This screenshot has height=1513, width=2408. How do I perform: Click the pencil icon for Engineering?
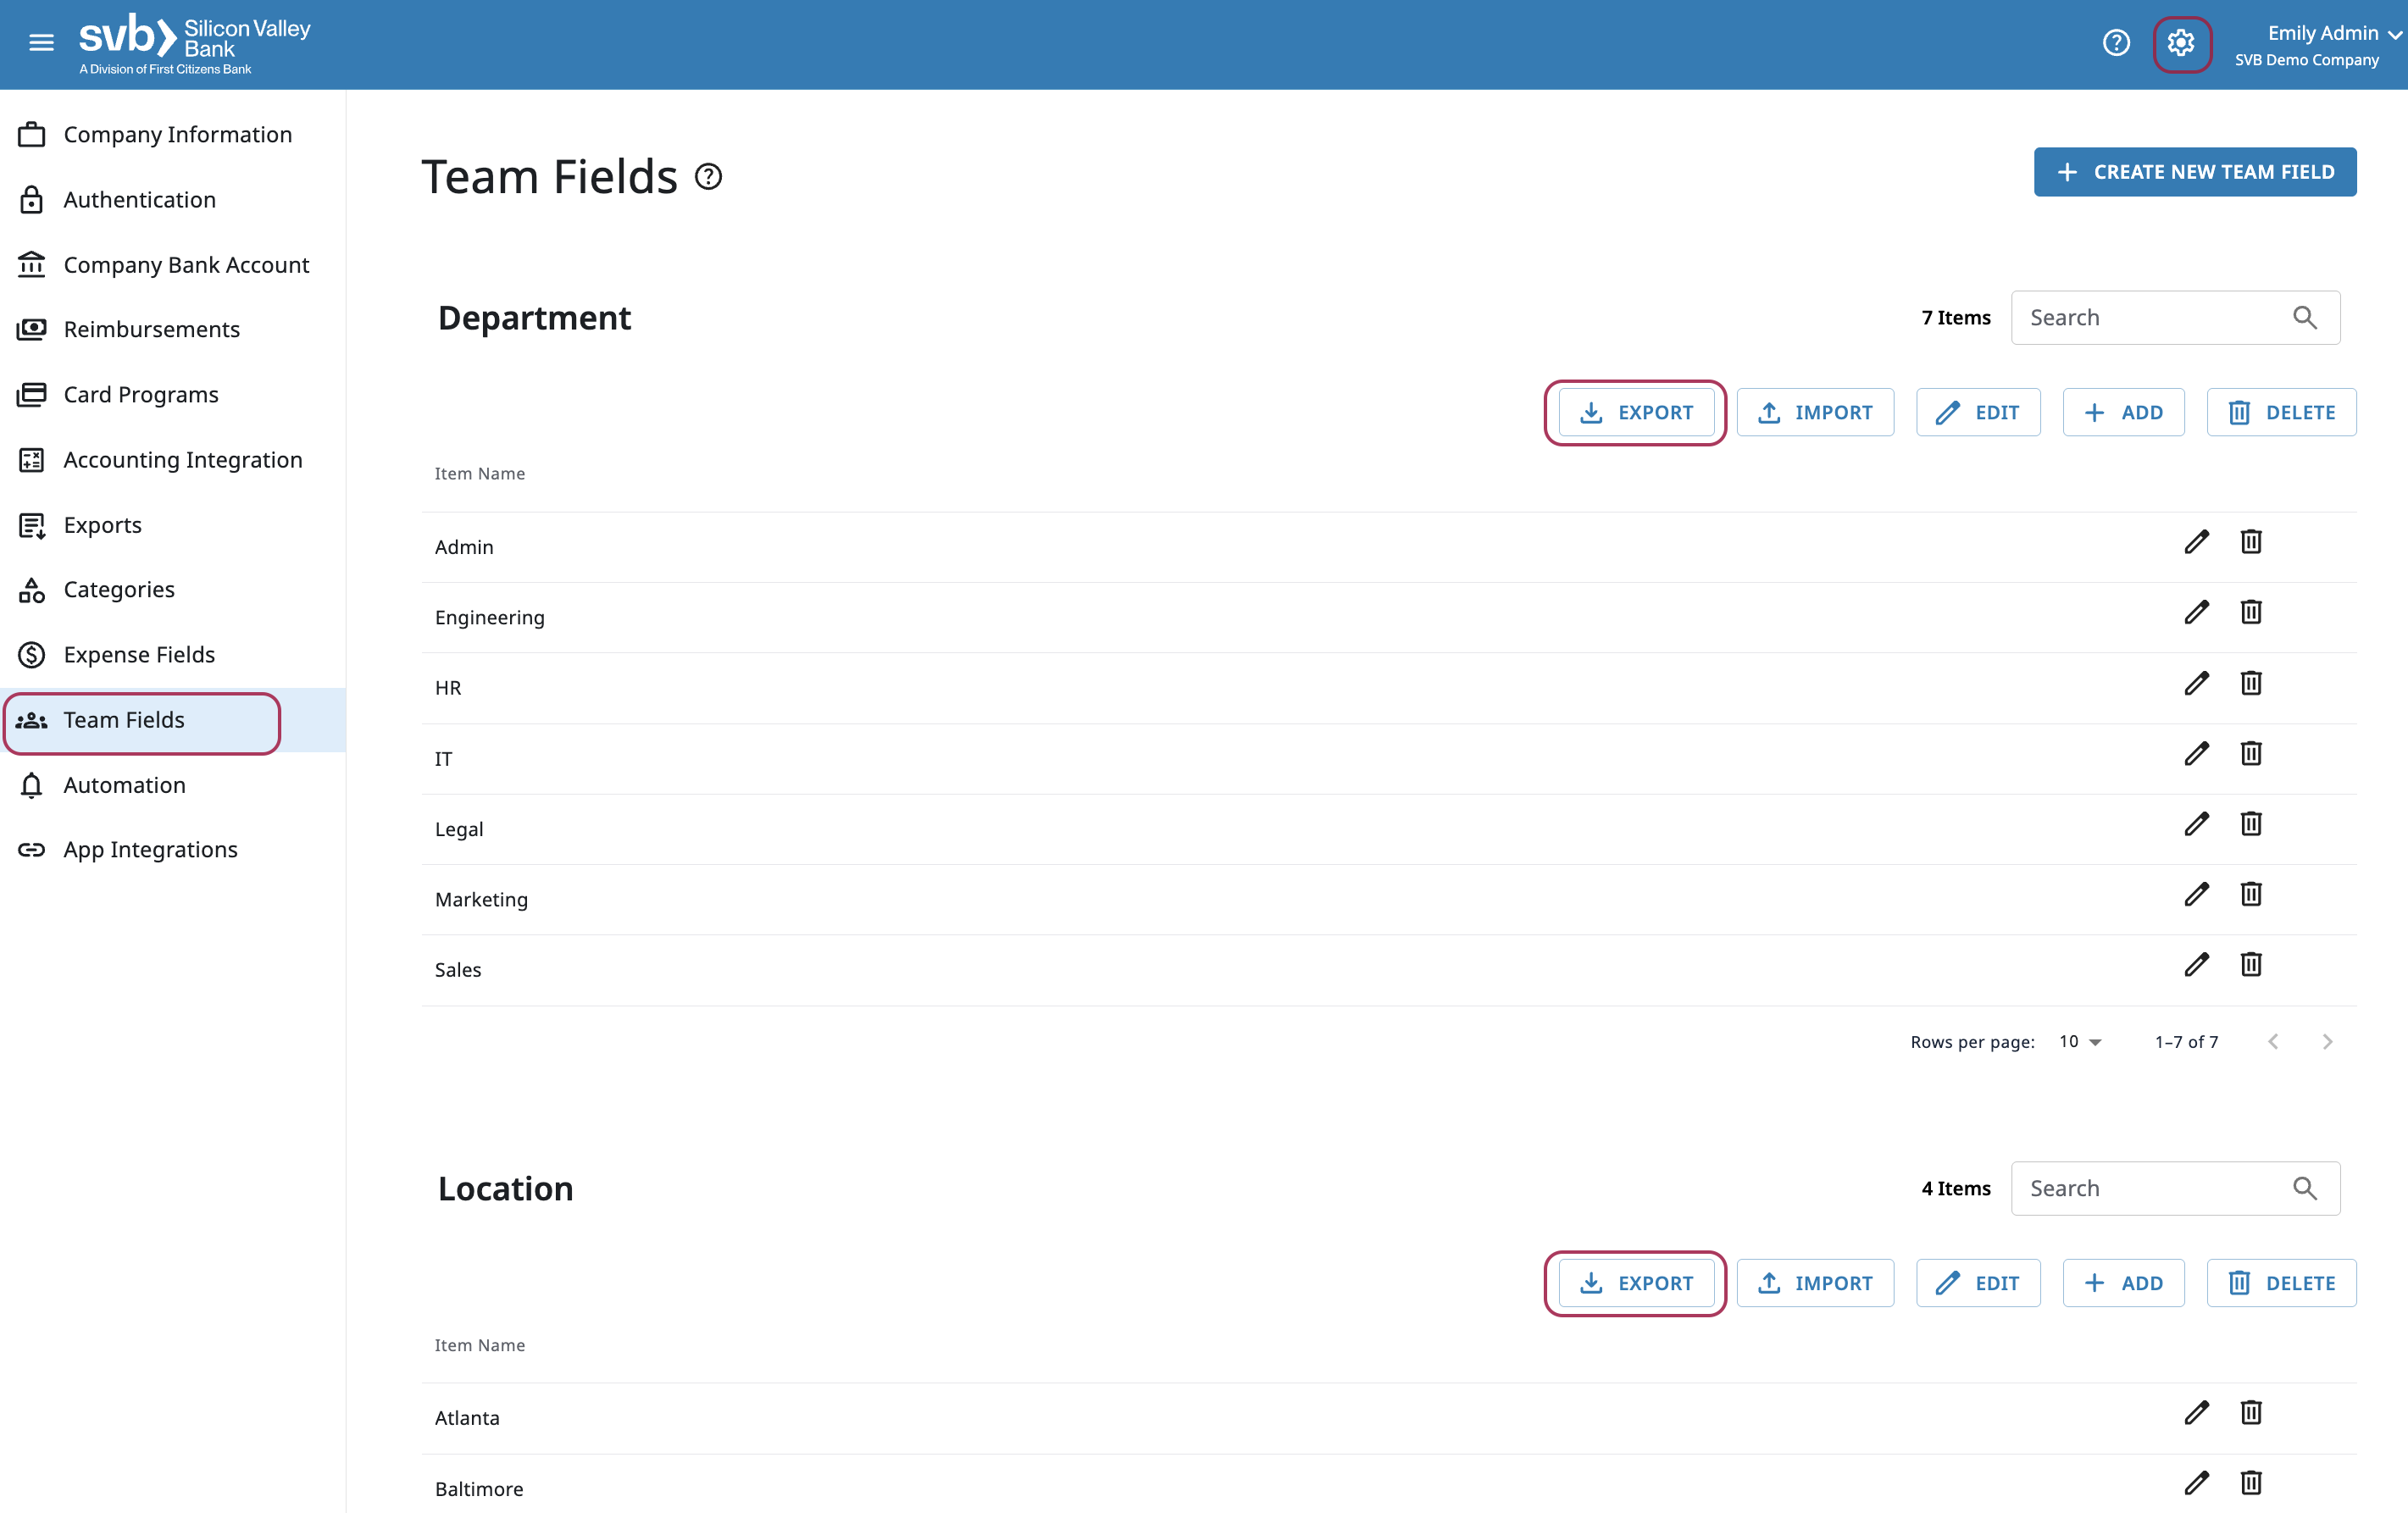pos(2196,612)
